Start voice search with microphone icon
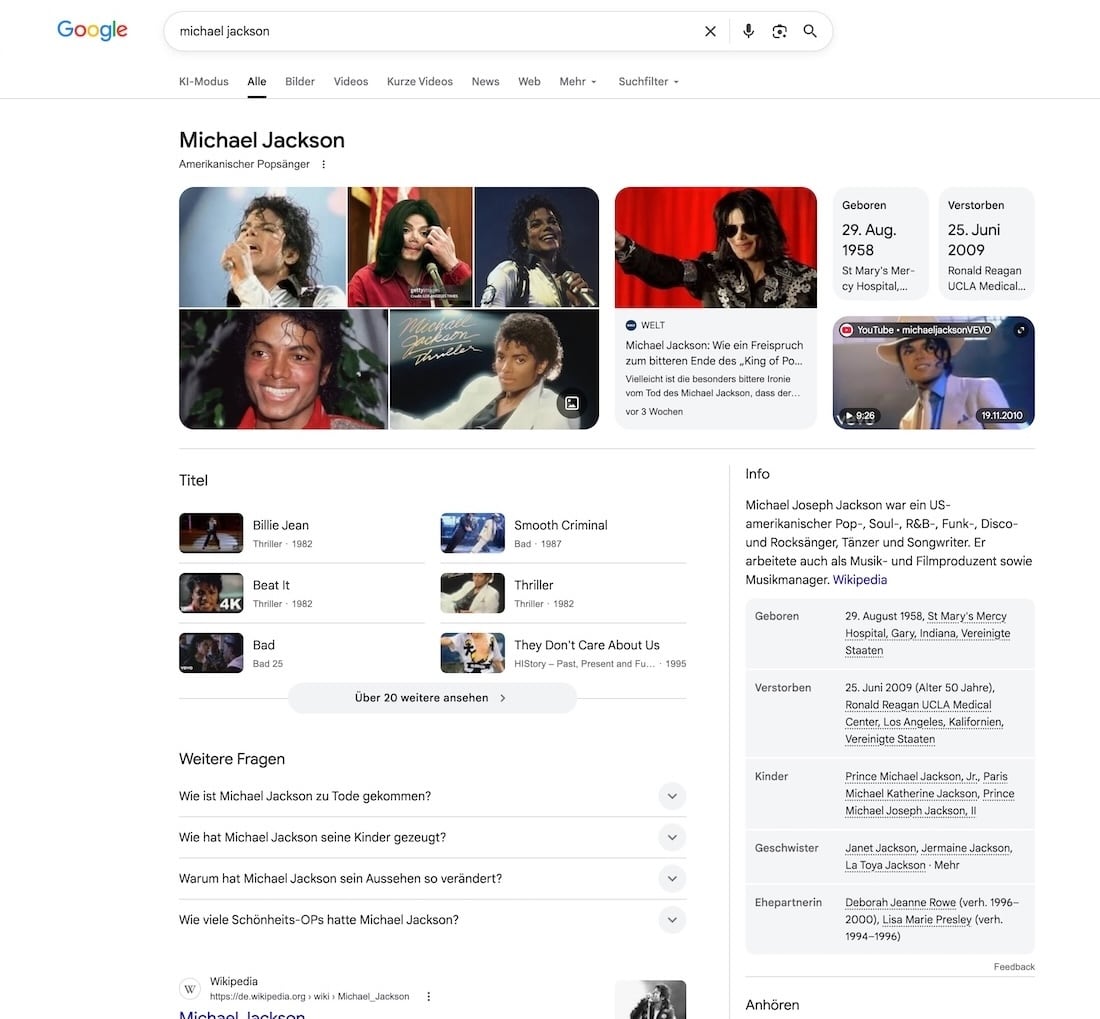The image size is (1100, 1019). coord(749,32)
